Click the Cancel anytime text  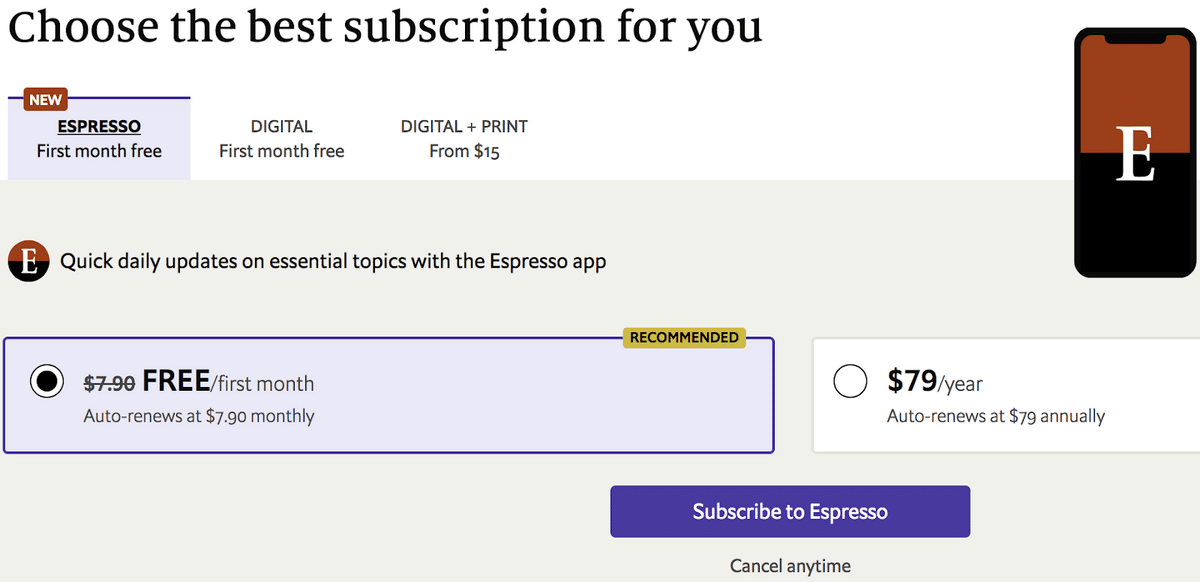[790, 566]
